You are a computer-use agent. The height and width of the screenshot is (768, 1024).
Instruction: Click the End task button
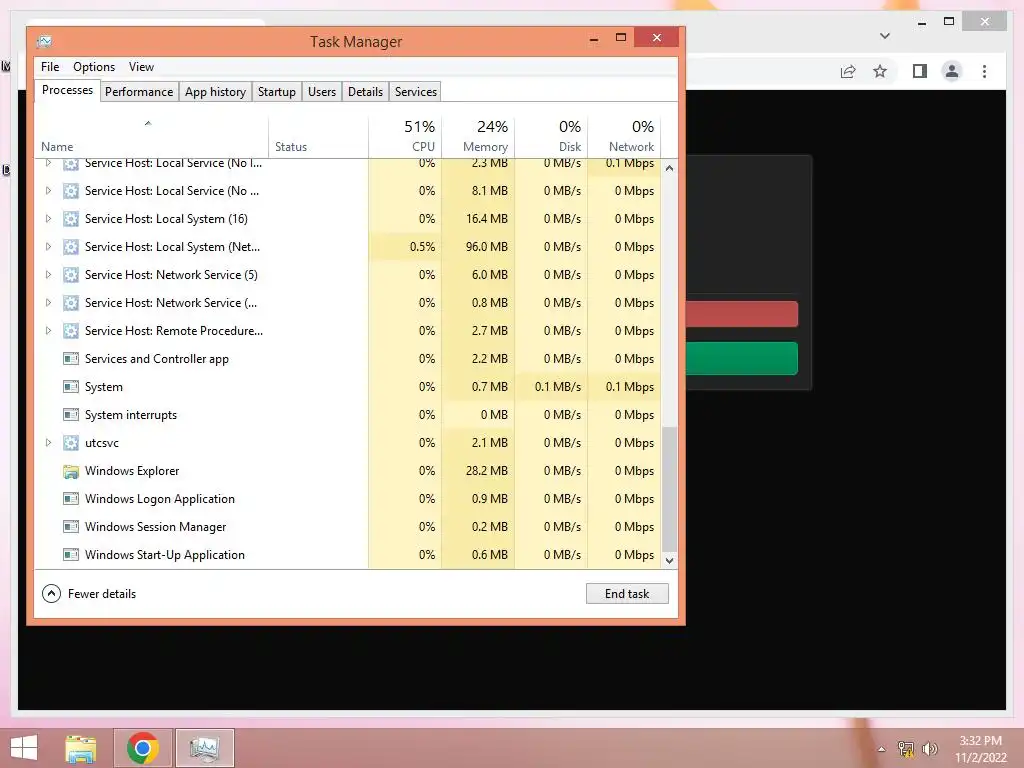tap(627, 594)
